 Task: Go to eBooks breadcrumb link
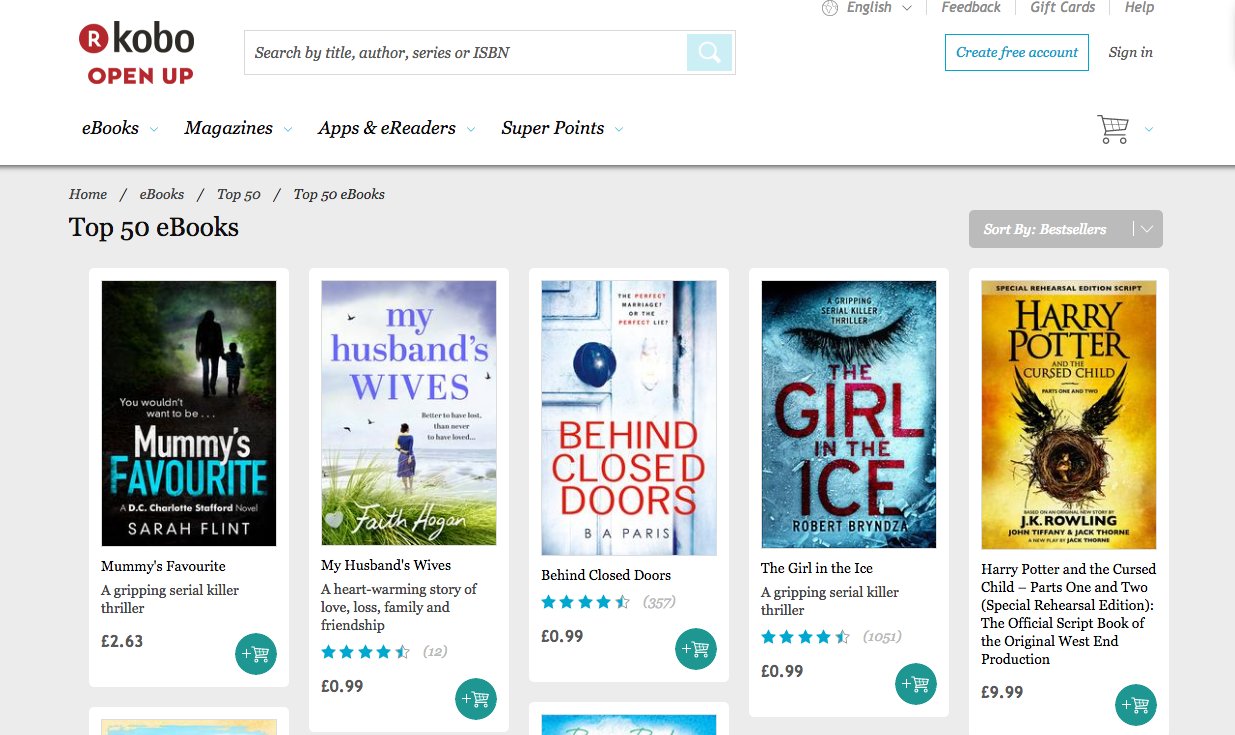(x=161, y=194)
